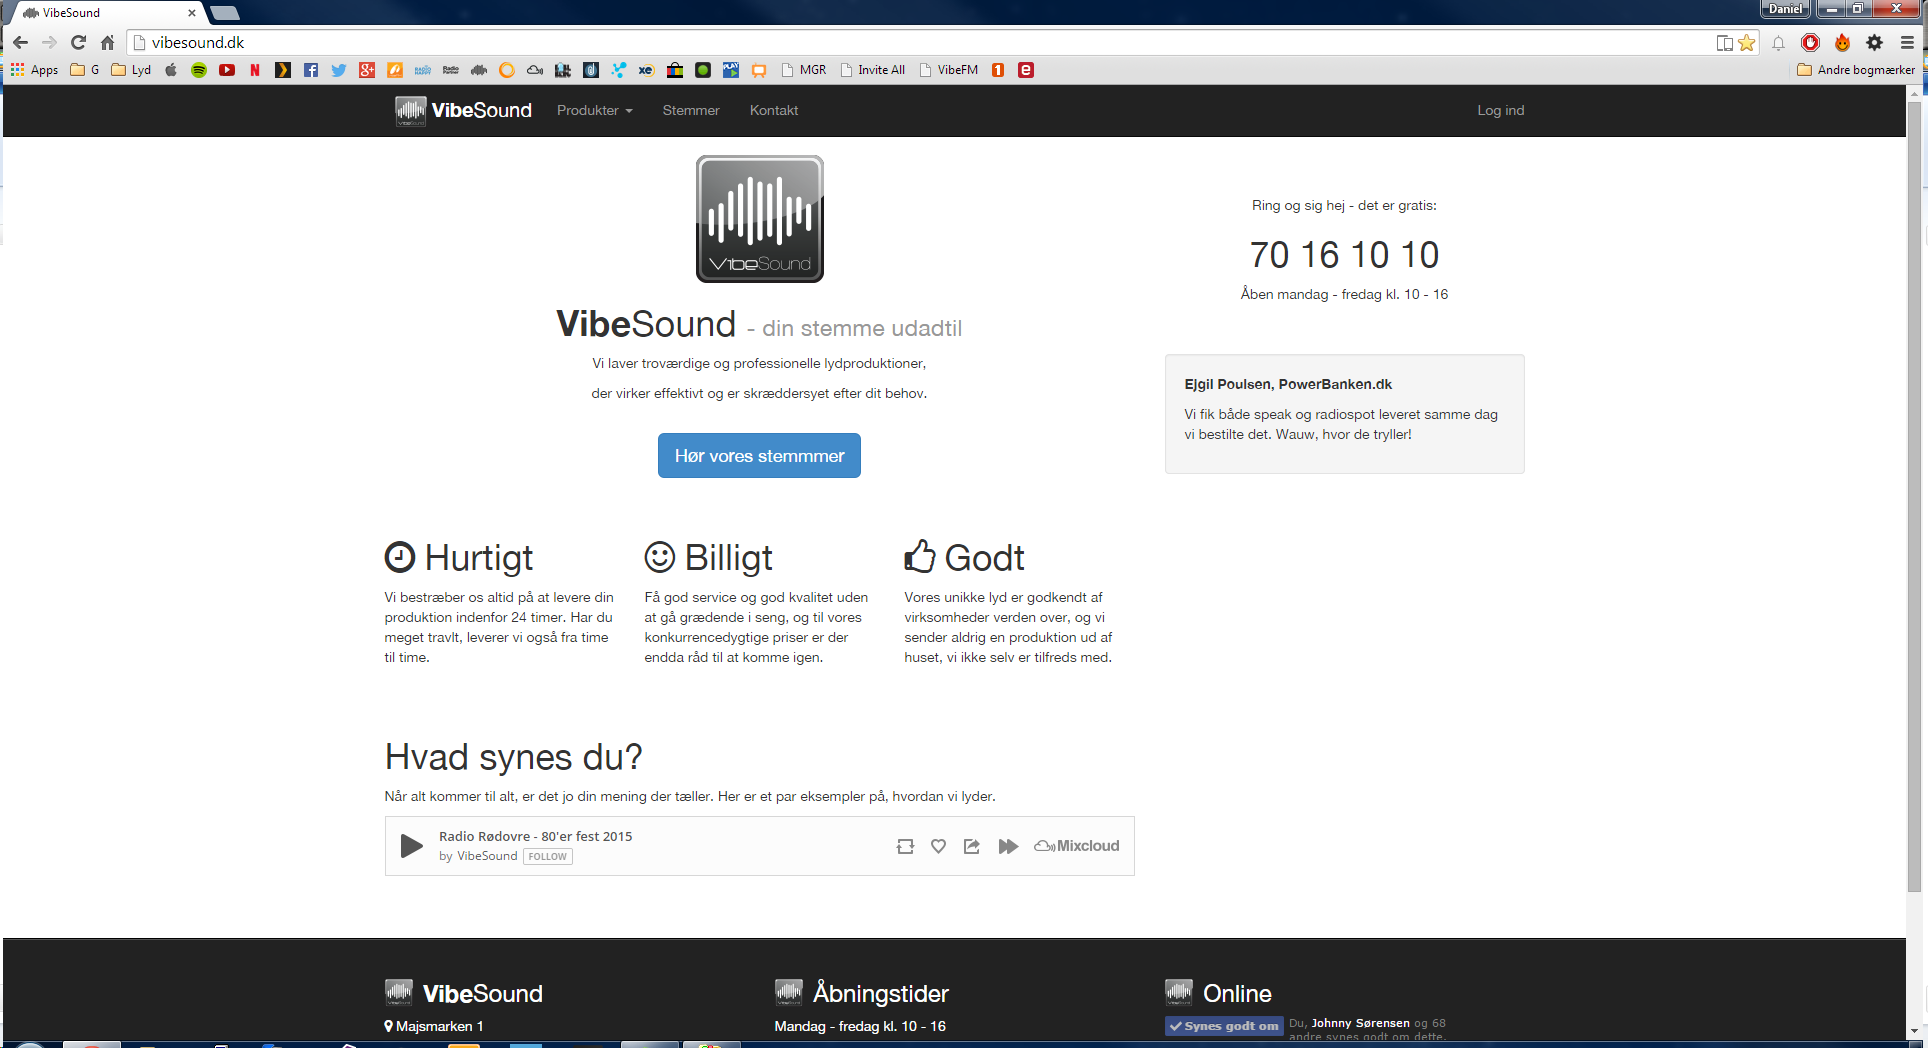Image resolution: width=1928 pixels, height=1048 pixels.
Task: Follow VibeSound on Mixcloud
Action: click(x=548, y=857)
